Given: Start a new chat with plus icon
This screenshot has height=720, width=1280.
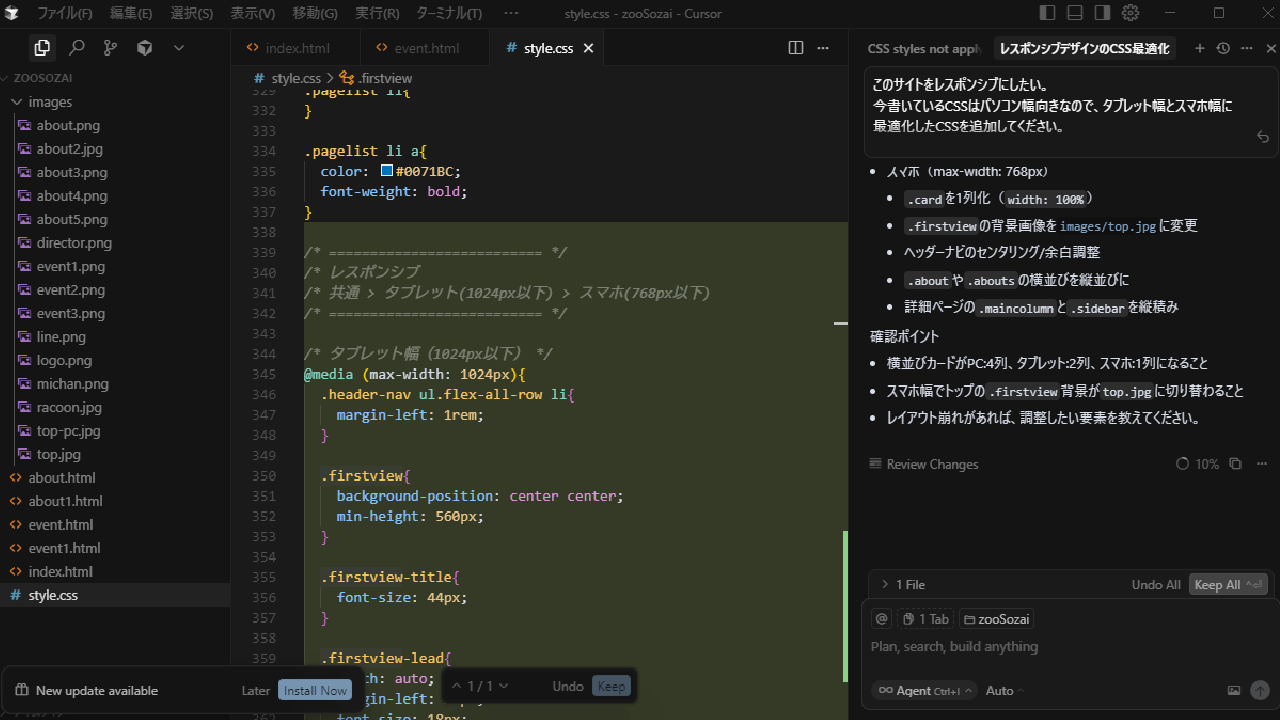Looking at the screenshot, I should pos(1200,48).
